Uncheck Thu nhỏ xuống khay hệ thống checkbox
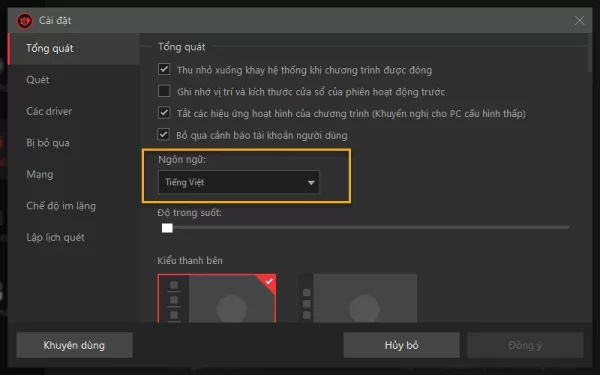Image resolution: width=600 pixels, height=375 pixels. pyautogui.click(x=164, y=69)
